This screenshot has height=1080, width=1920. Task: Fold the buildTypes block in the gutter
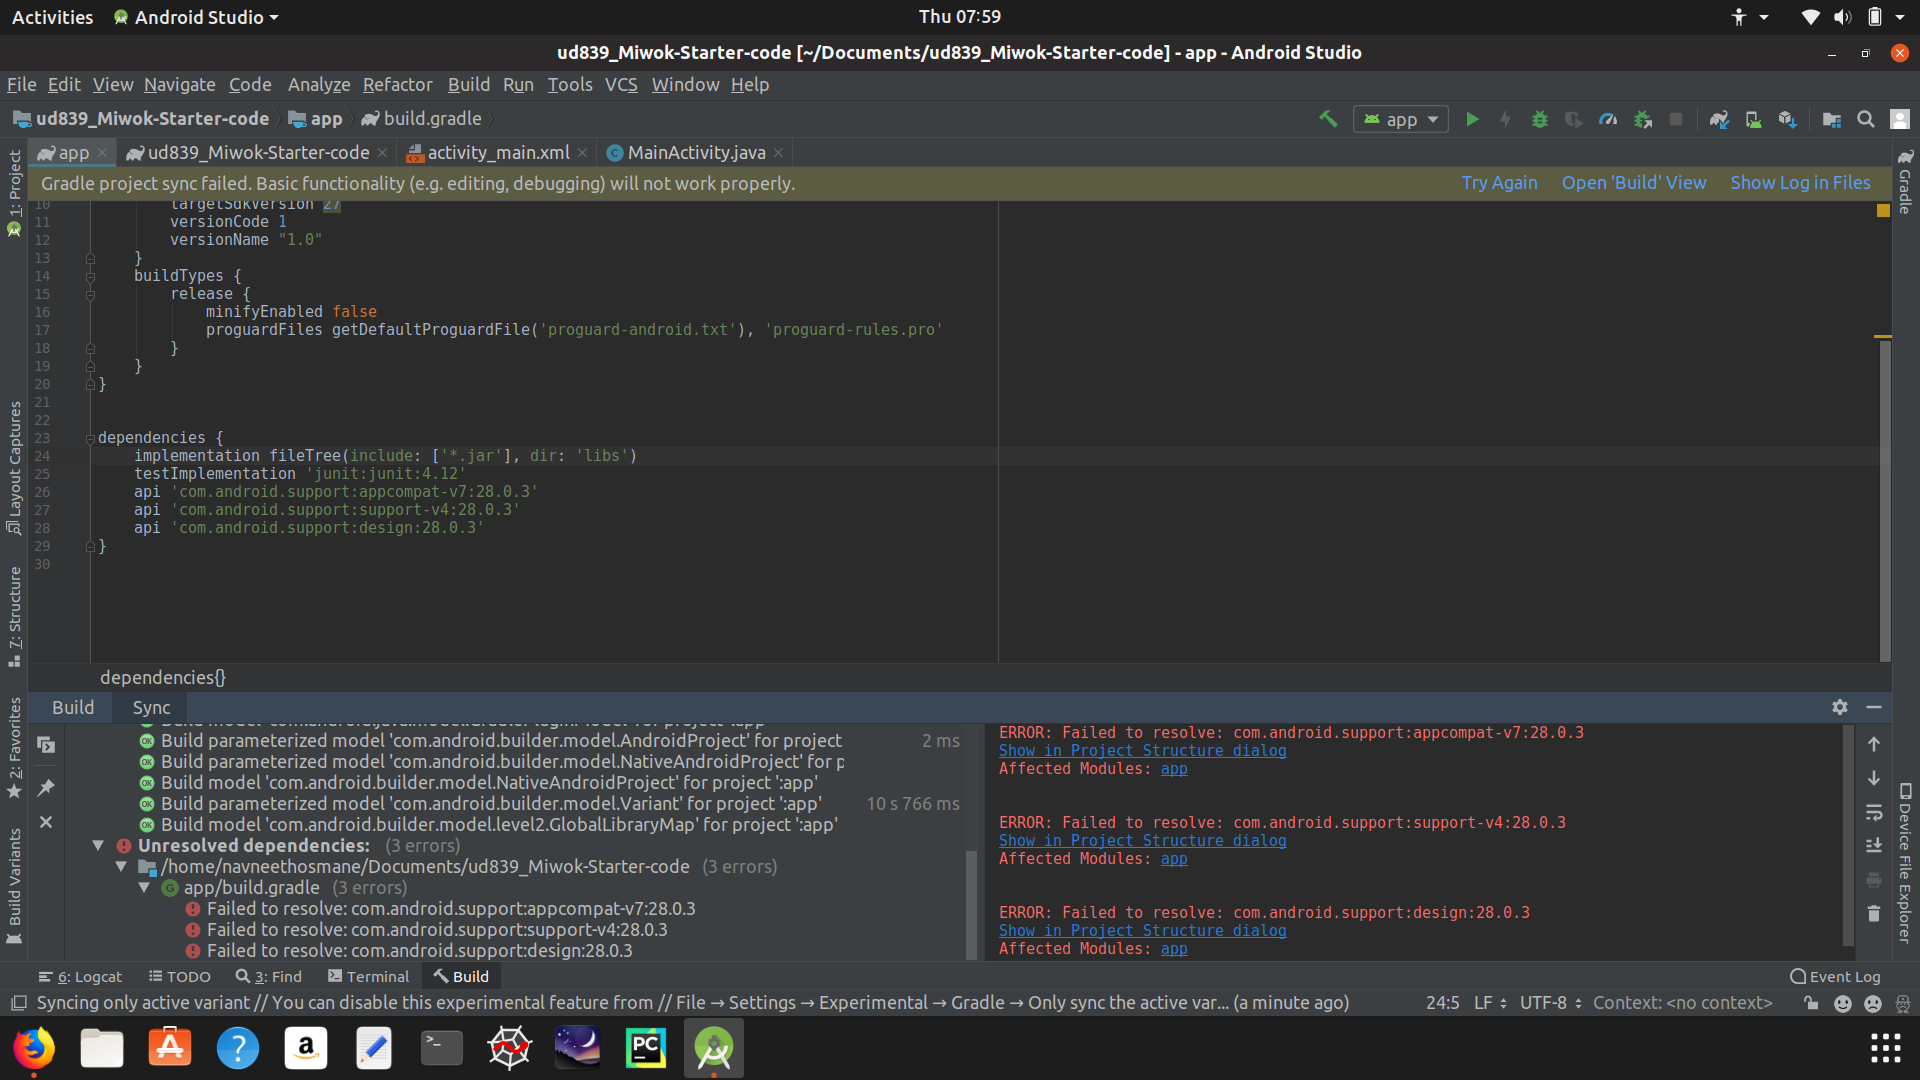coord(91,276)
